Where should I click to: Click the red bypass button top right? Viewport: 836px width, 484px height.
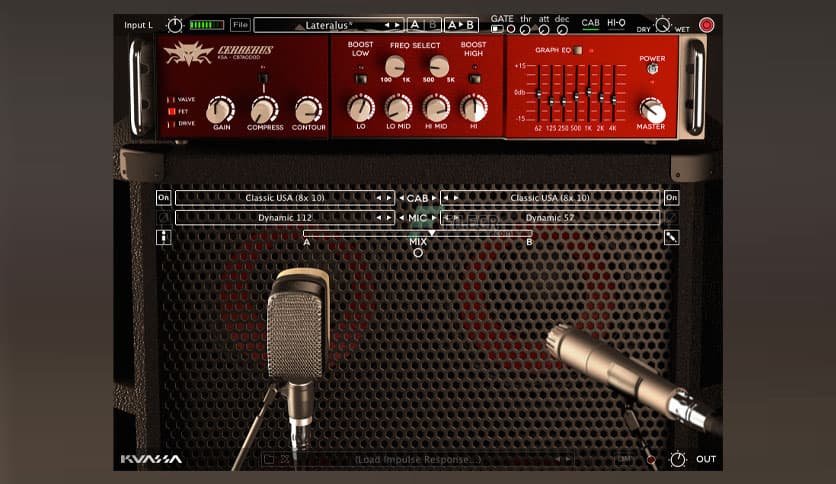pos(706,25)
